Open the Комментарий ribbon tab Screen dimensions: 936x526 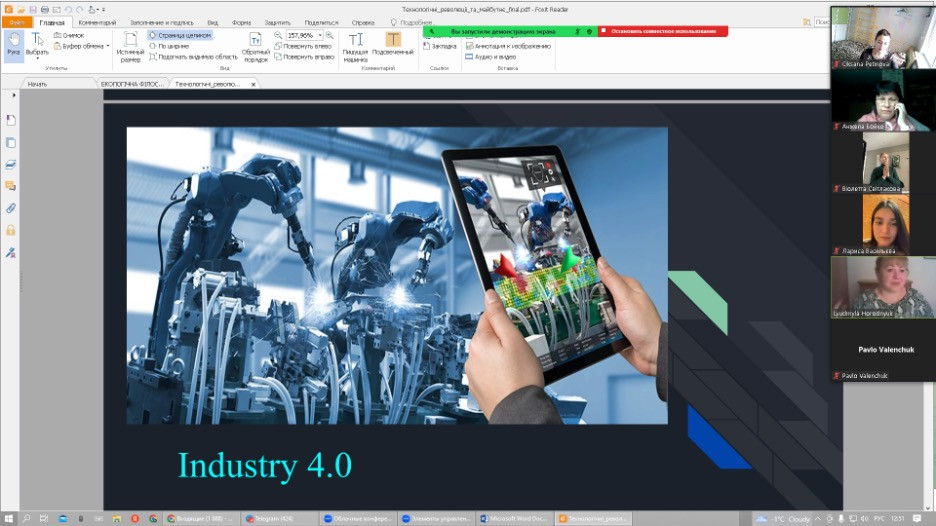pyautogui.click(x=96, y=22)
